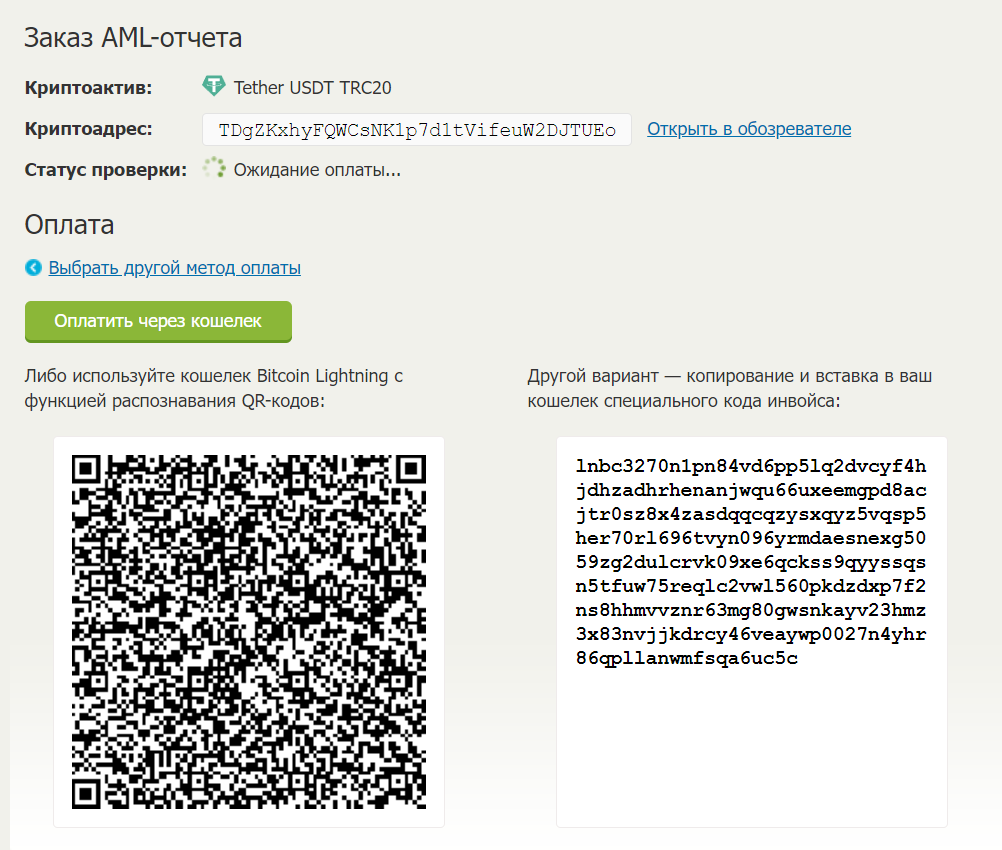Click the Статус проверки label

(105, 170)
